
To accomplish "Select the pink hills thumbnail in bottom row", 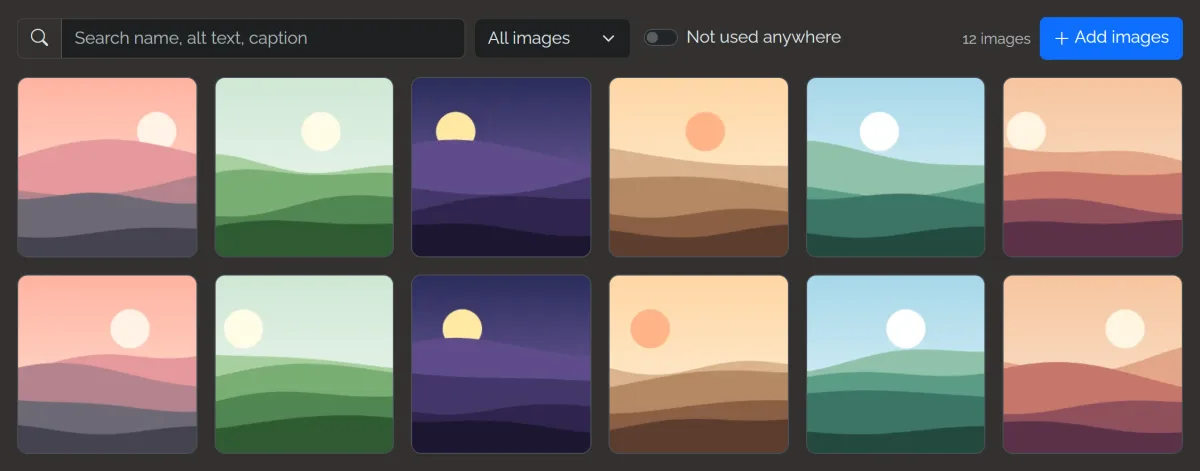I will pyautogui.click(x=107, y=365).
